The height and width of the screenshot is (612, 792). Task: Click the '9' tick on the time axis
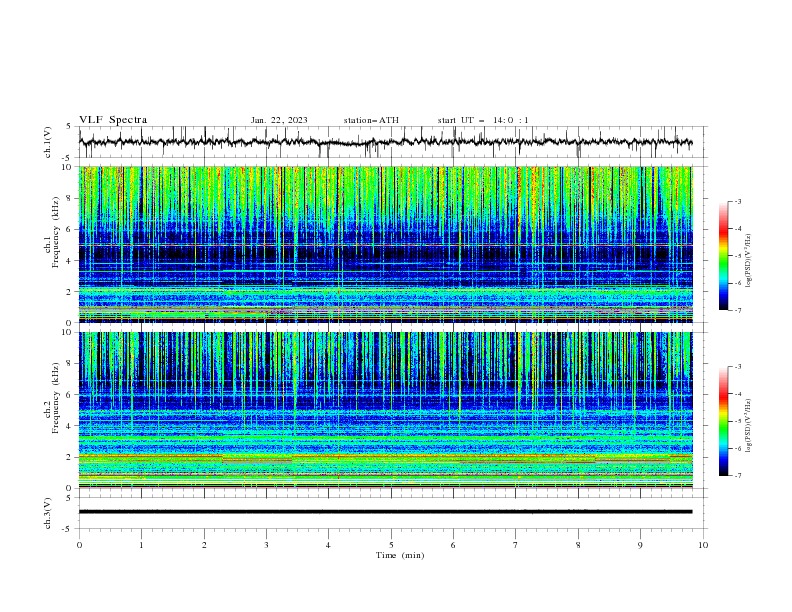click(x=640, y=545)
